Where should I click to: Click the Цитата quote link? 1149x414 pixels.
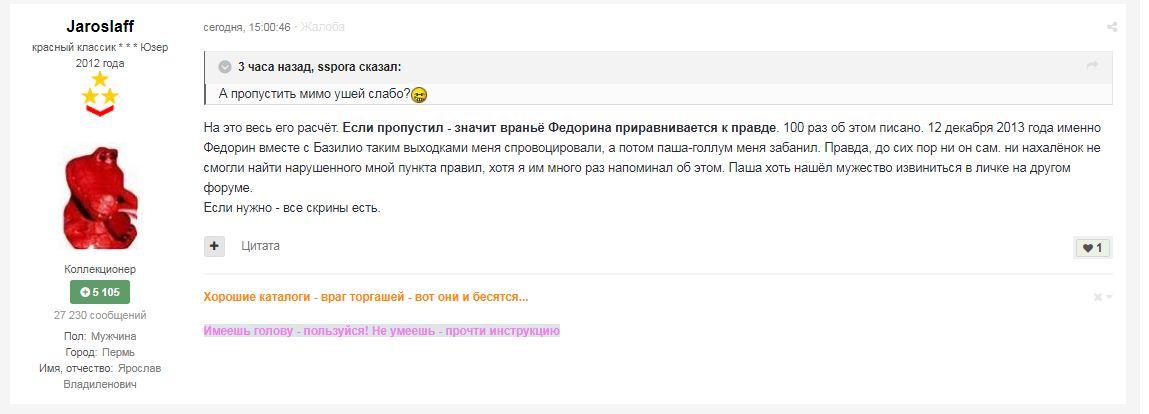pyautogui.click(x=260, y=246)
